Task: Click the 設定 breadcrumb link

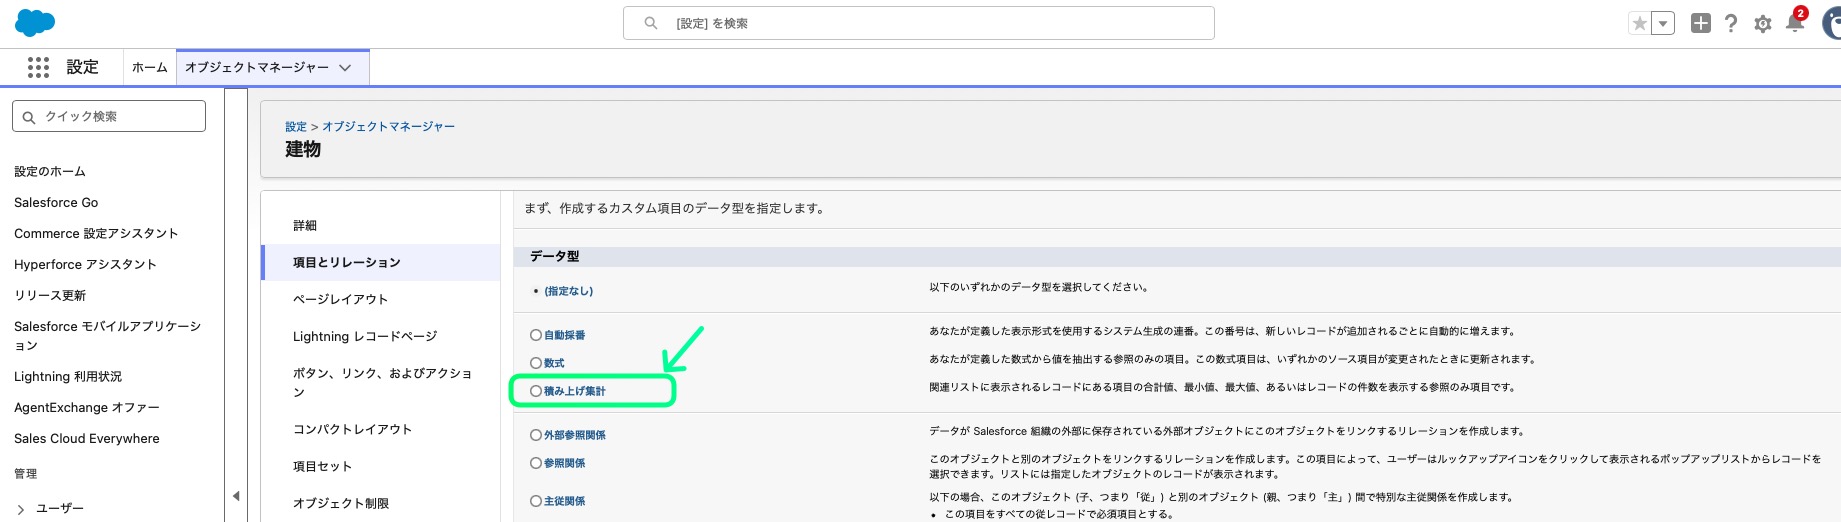Action: (296, 127)
